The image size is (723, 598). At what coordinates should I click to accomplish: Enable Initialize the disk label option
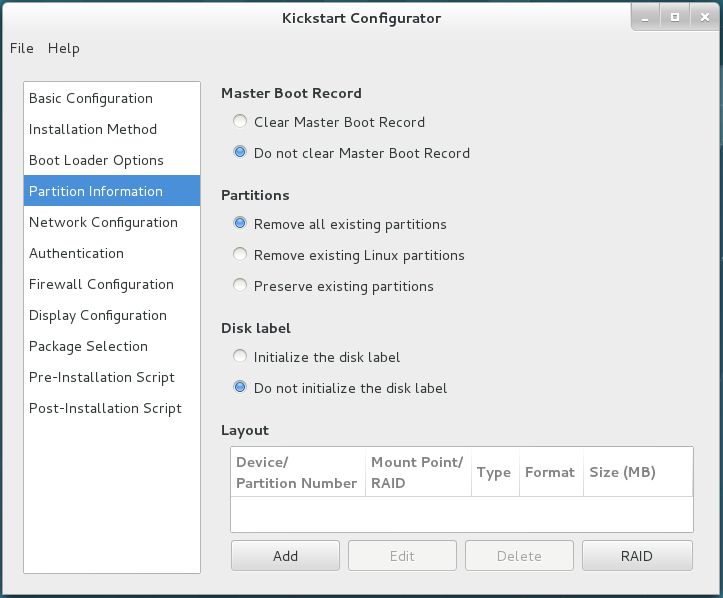pos(240,356)
